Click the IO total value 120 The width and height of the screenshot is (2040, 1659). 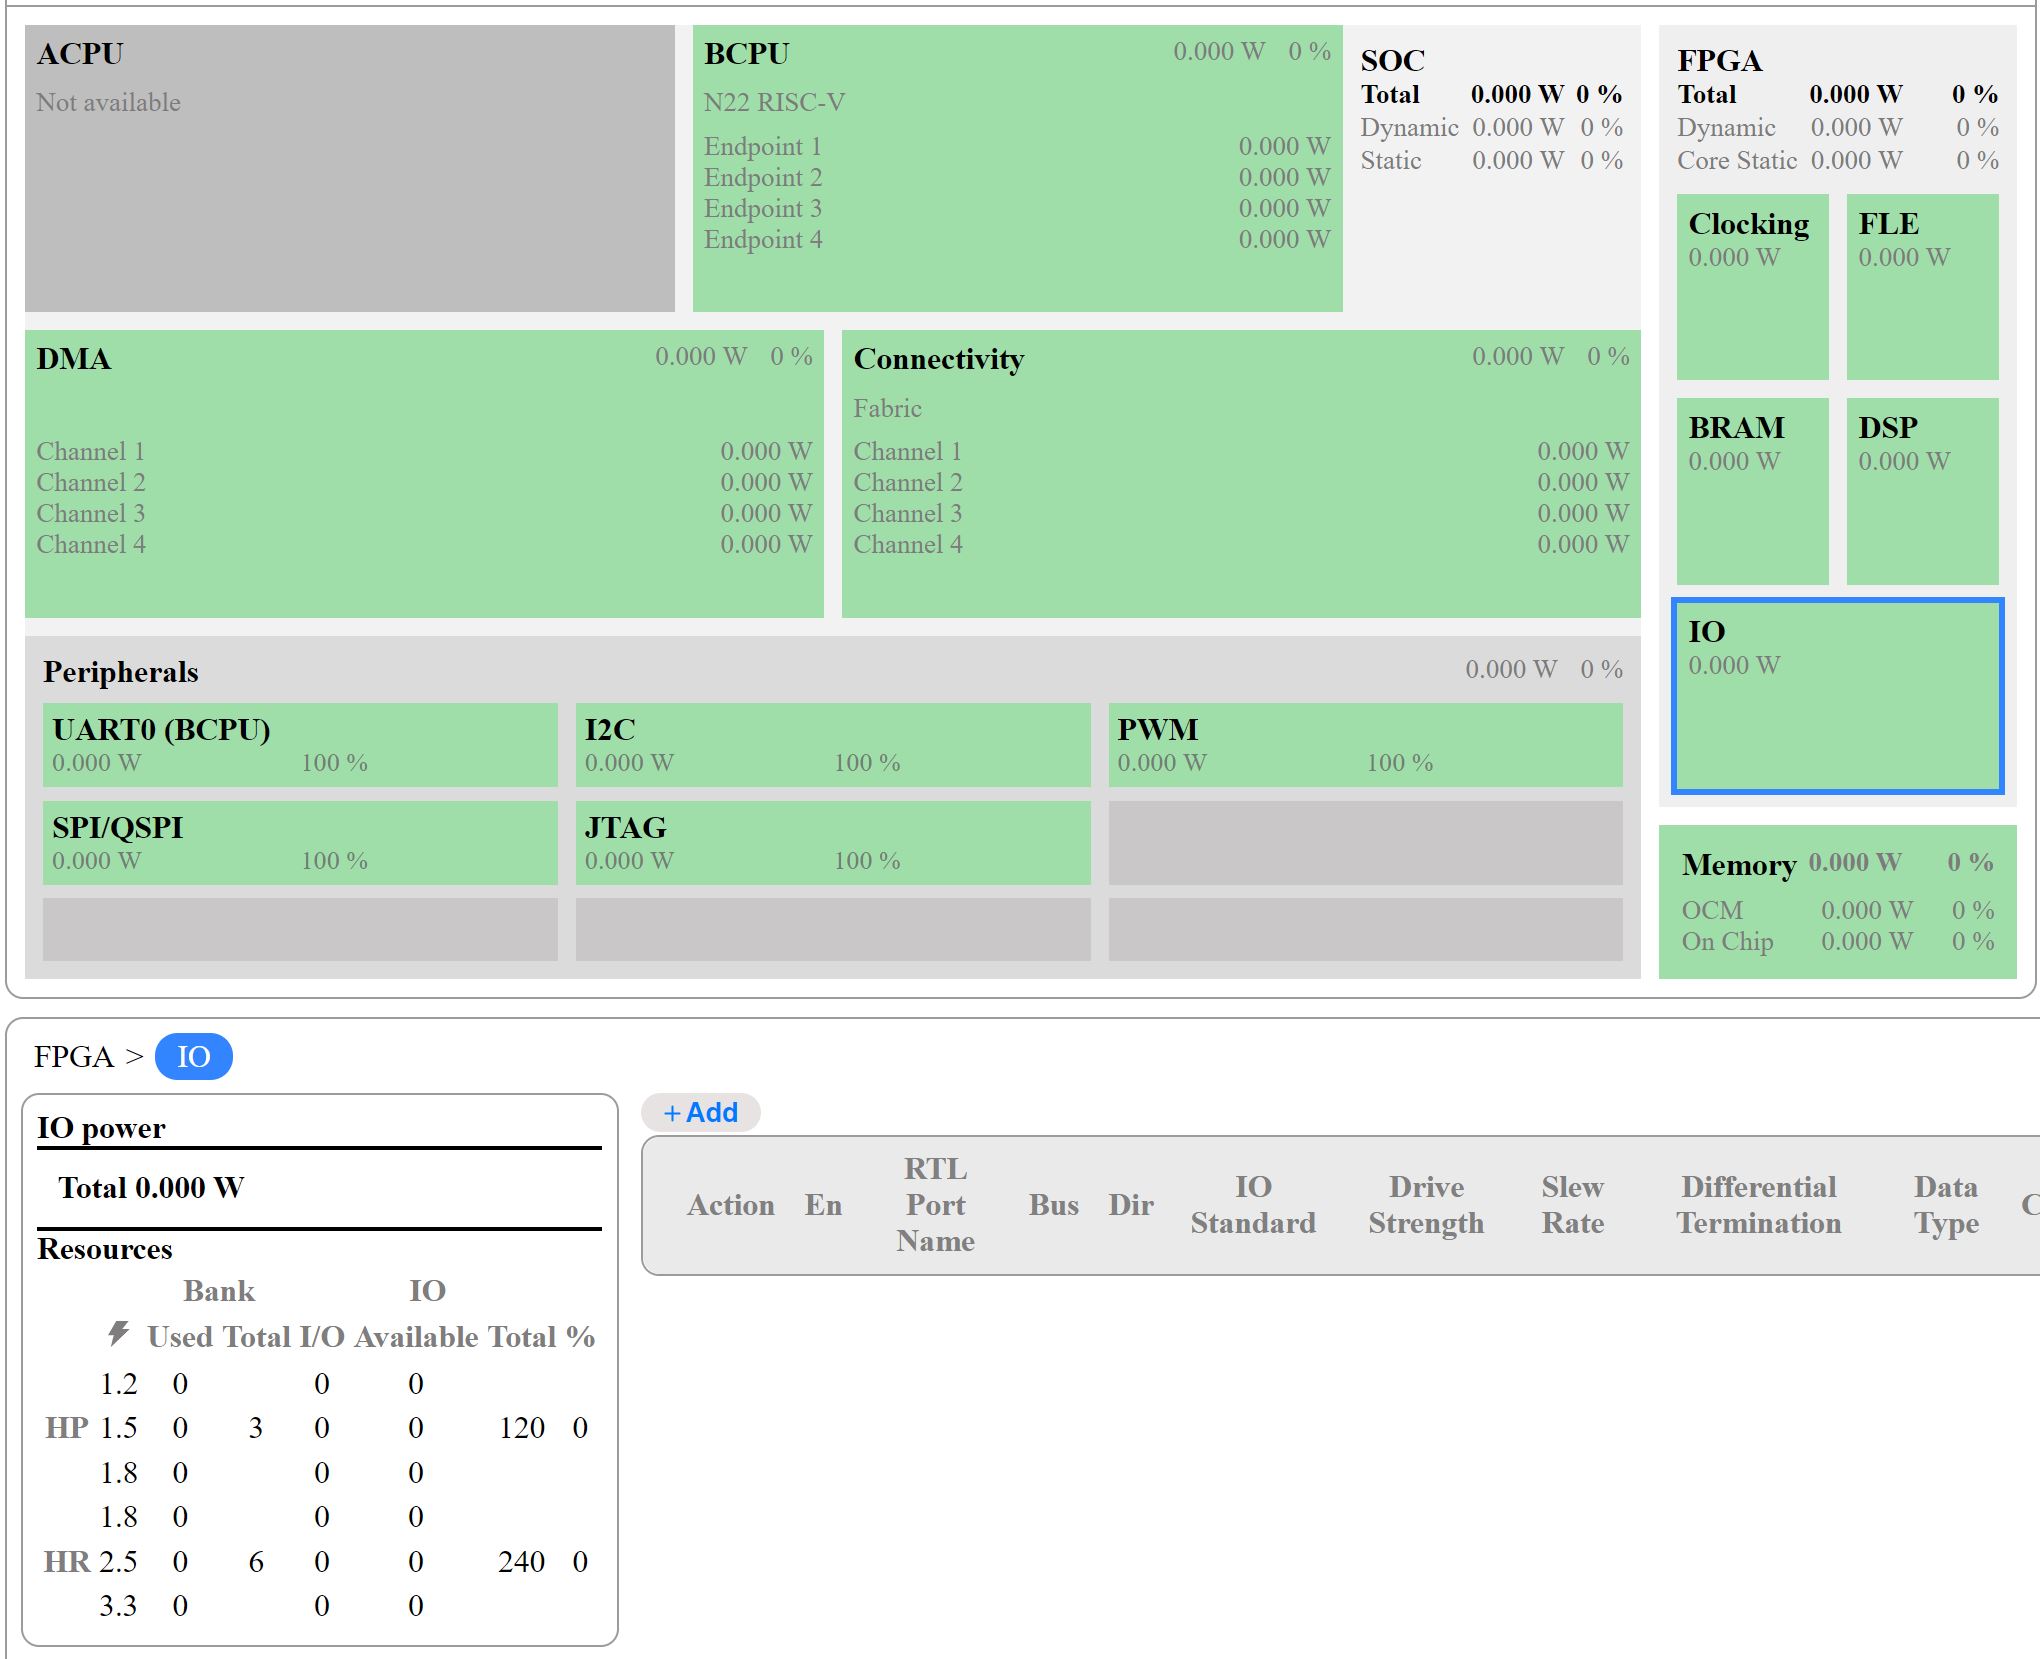pos(522,1427)
